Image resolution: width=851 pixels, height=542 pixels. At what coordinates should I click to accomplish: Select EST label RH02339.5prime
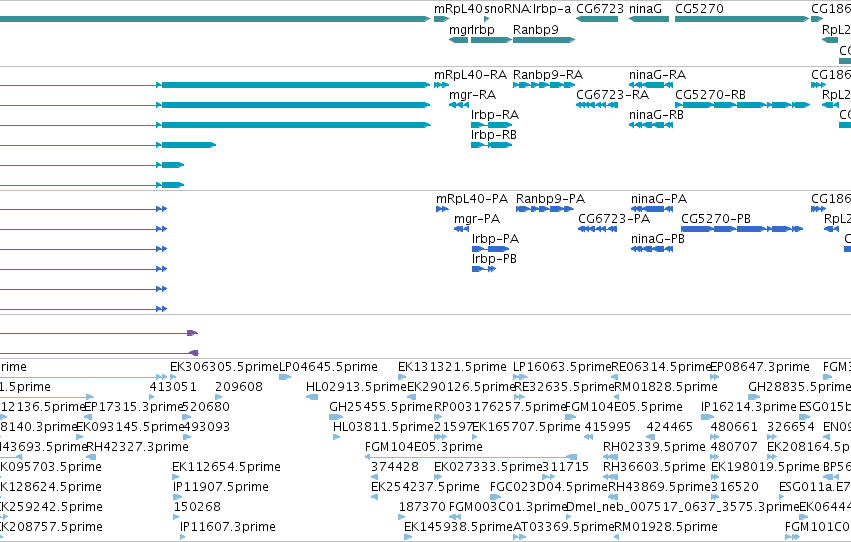pyautogui.click(x=654, y=447)
